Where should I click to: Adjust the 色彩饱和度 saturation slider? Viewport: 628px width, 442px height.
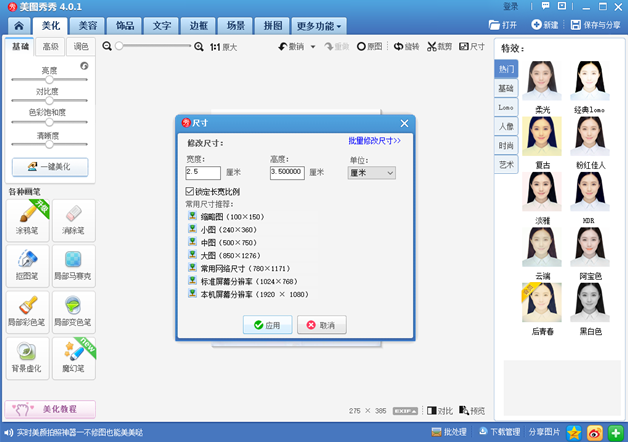49,122
